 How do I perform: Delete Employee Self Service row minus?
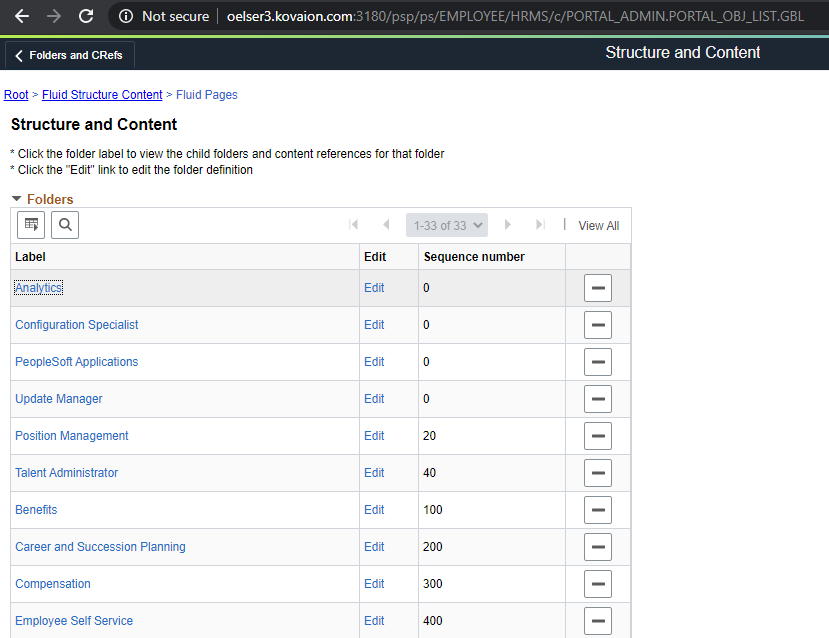[x=598, y=621]
